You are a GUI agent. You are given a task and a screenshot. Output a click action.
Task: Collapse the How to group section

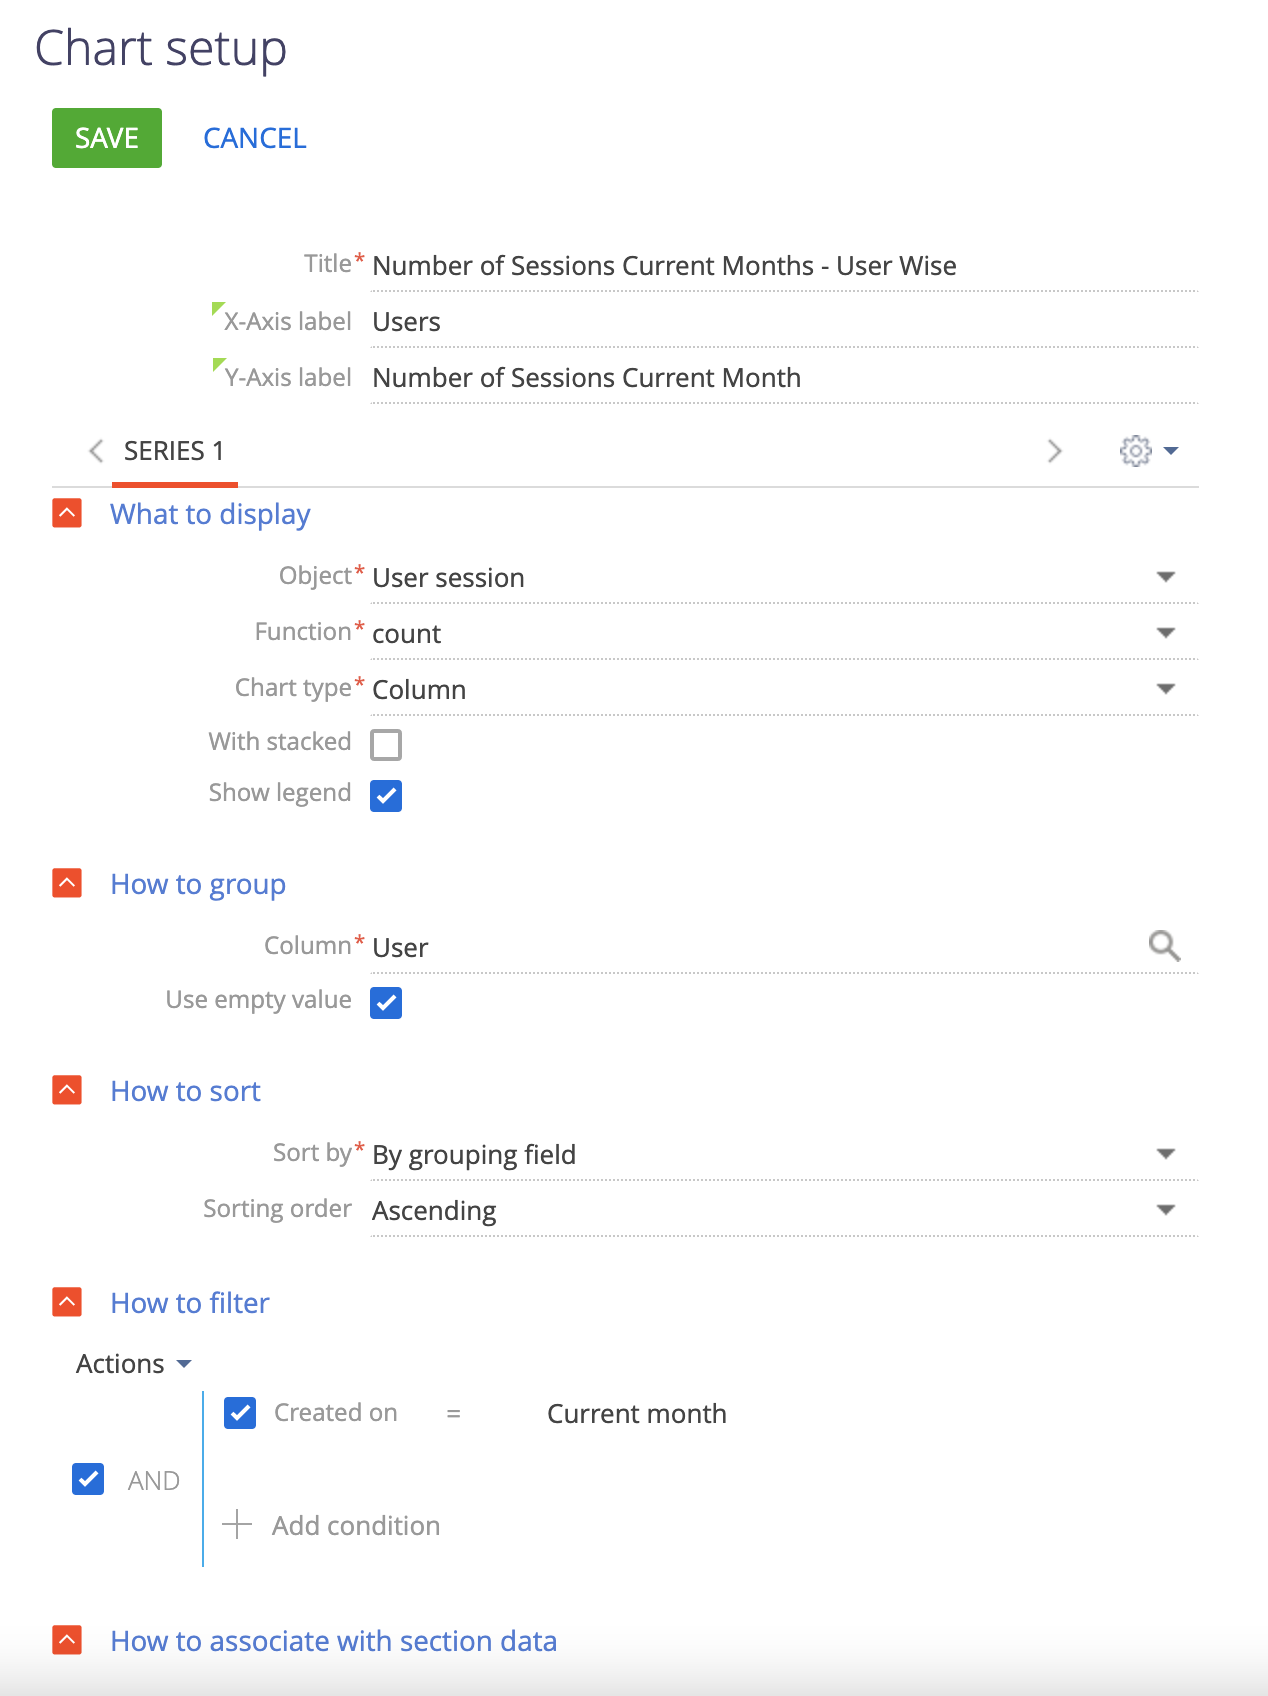(67, 883)
